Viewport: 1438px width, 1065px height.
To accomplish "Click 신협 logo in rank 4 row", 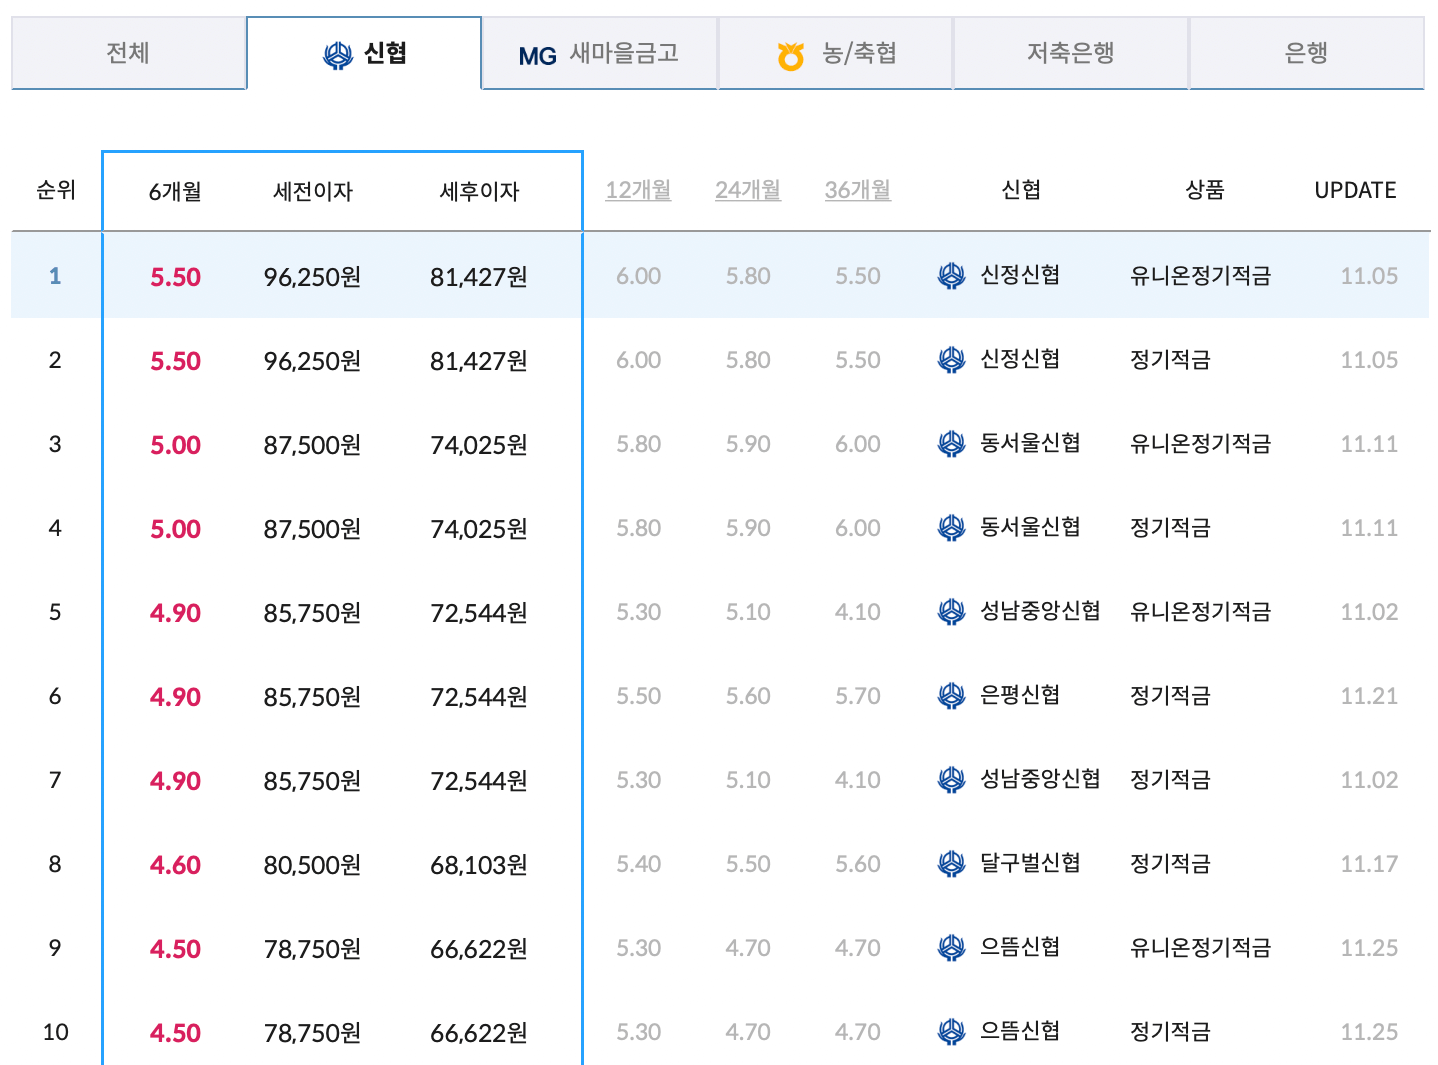I will [x=951, y=527].
